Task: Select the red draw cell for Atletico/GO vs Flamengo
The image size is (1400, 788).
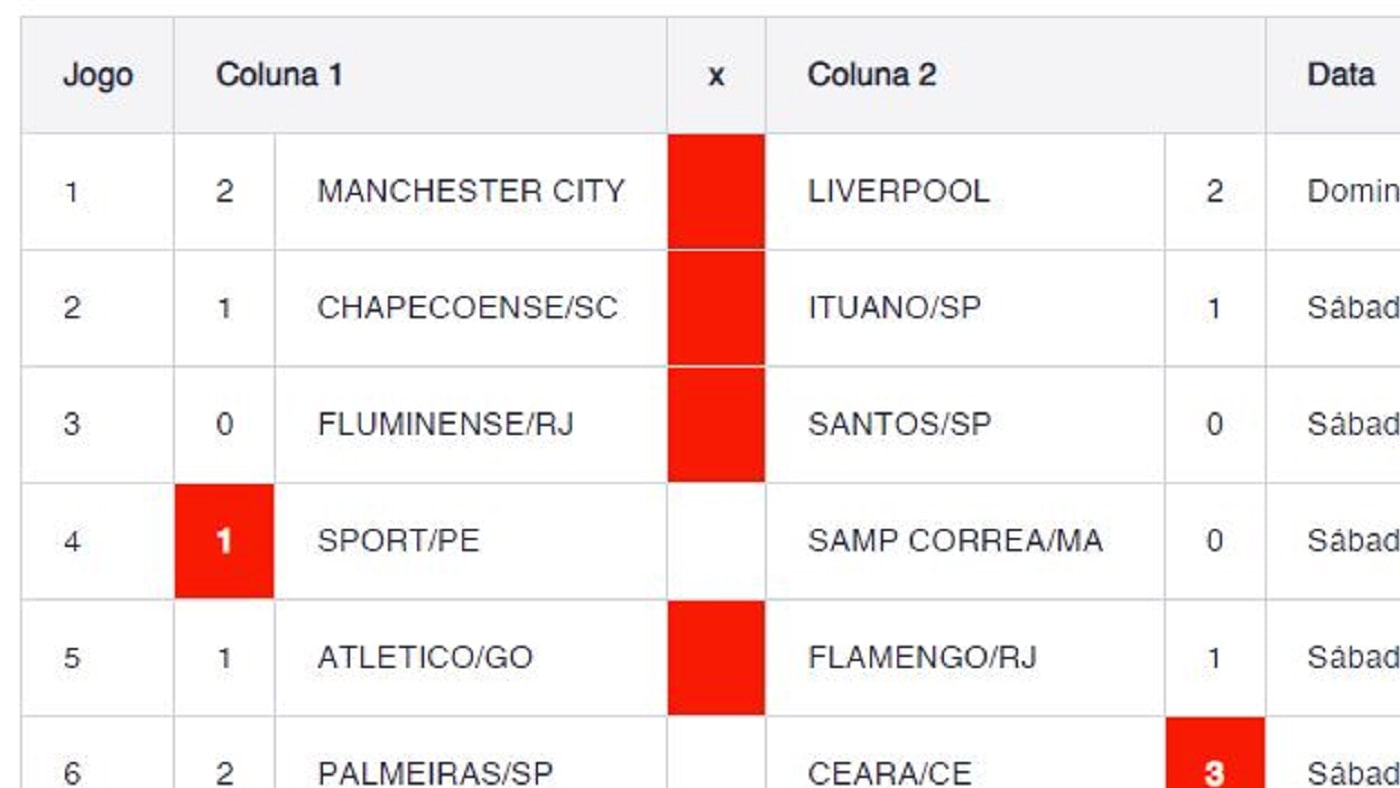Action: [716, 658]
